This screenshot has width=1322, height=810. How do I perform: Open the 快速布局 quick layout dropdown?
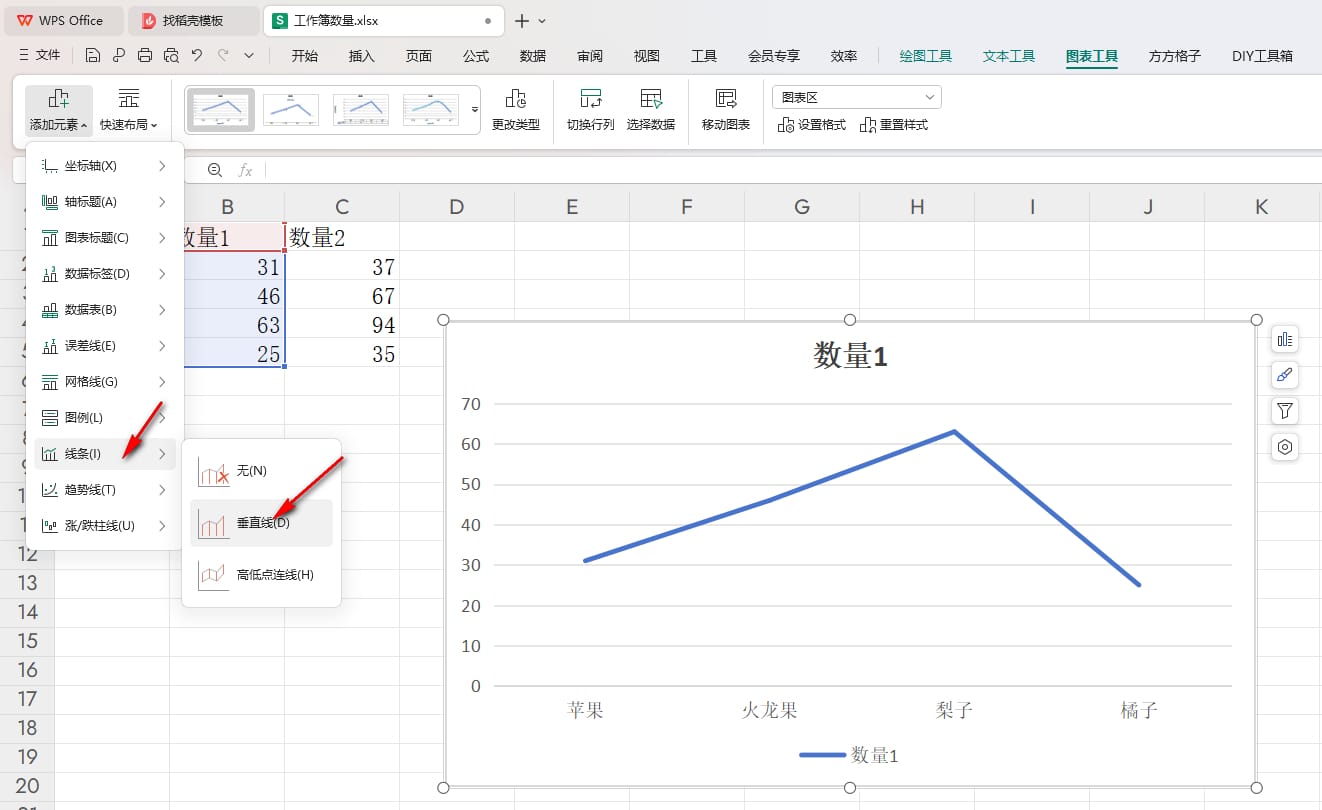tap(129, 111)
